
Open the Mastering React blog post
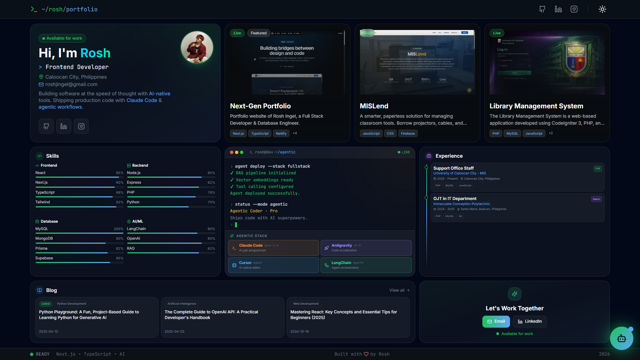(348, 317)
